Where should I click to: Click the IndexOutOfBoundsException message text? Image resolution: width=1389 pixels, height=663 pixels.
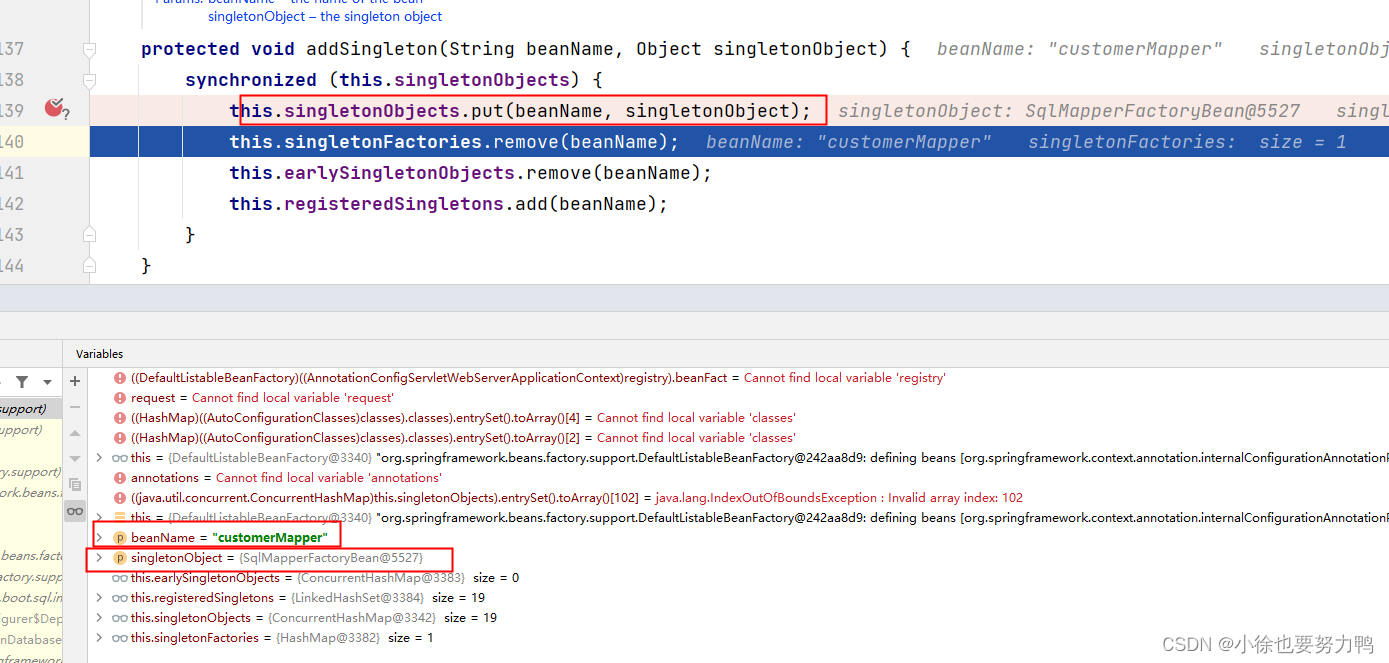point(839,498)
